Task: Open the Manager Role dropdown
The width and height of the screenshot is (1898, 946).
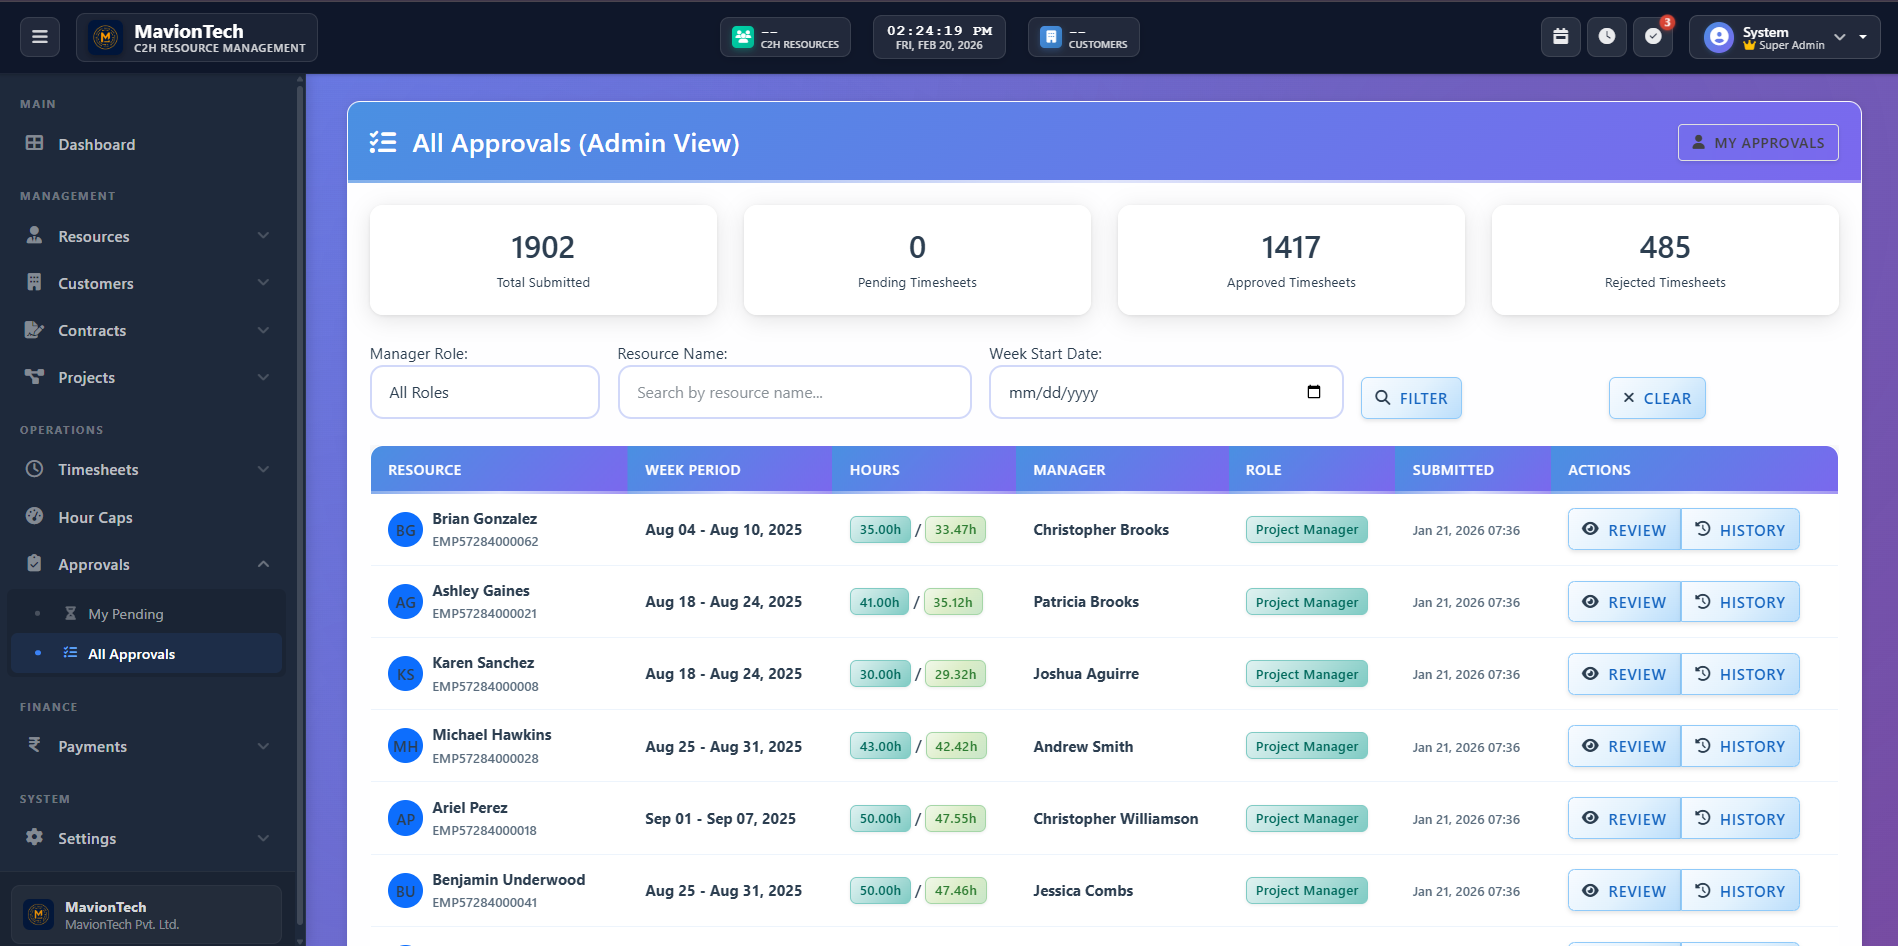Action: (484, 392)
